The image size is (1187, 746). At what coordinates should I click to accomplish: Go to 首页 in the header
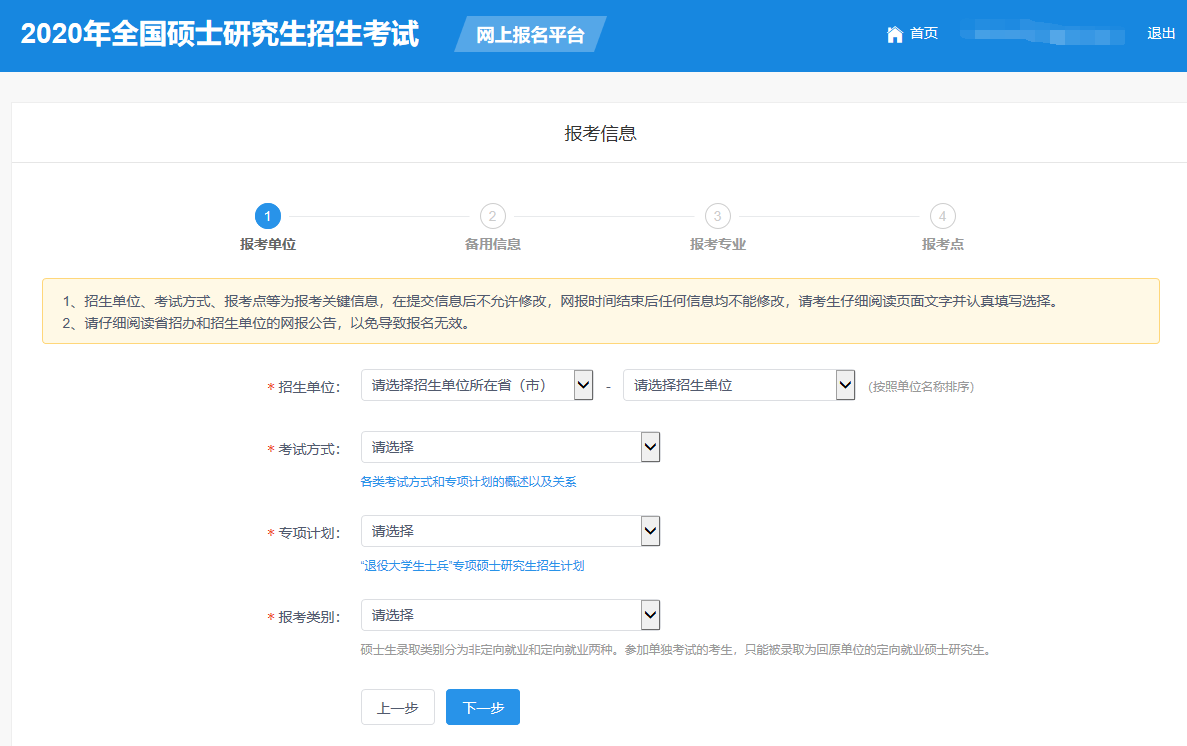tap(924, 34)
